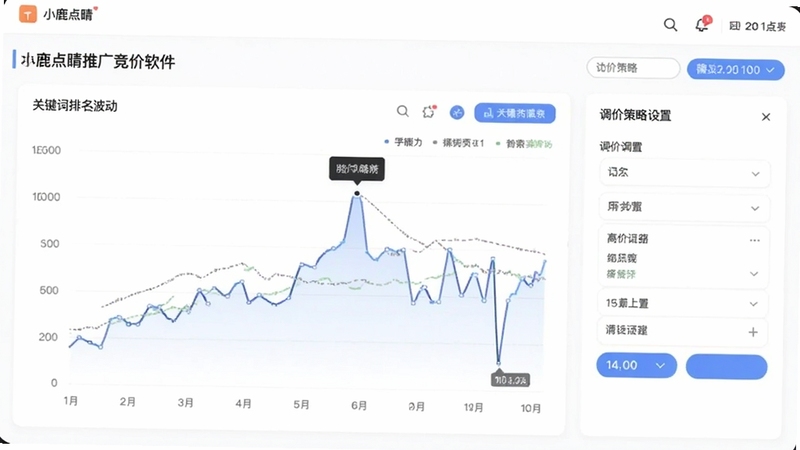Screen dimensions: 800x450
Task: Click the orange 小鹿点睛 app logo
Action: coord(28,14)
